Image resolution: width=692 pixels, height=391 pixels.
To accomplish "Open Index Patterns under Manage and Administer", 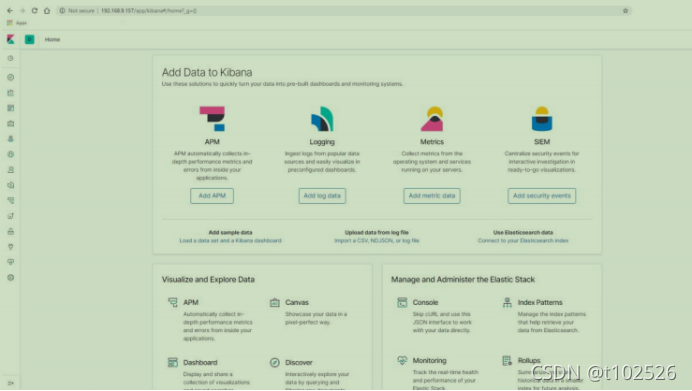I will pyautogui.click(x=540, y=302).
